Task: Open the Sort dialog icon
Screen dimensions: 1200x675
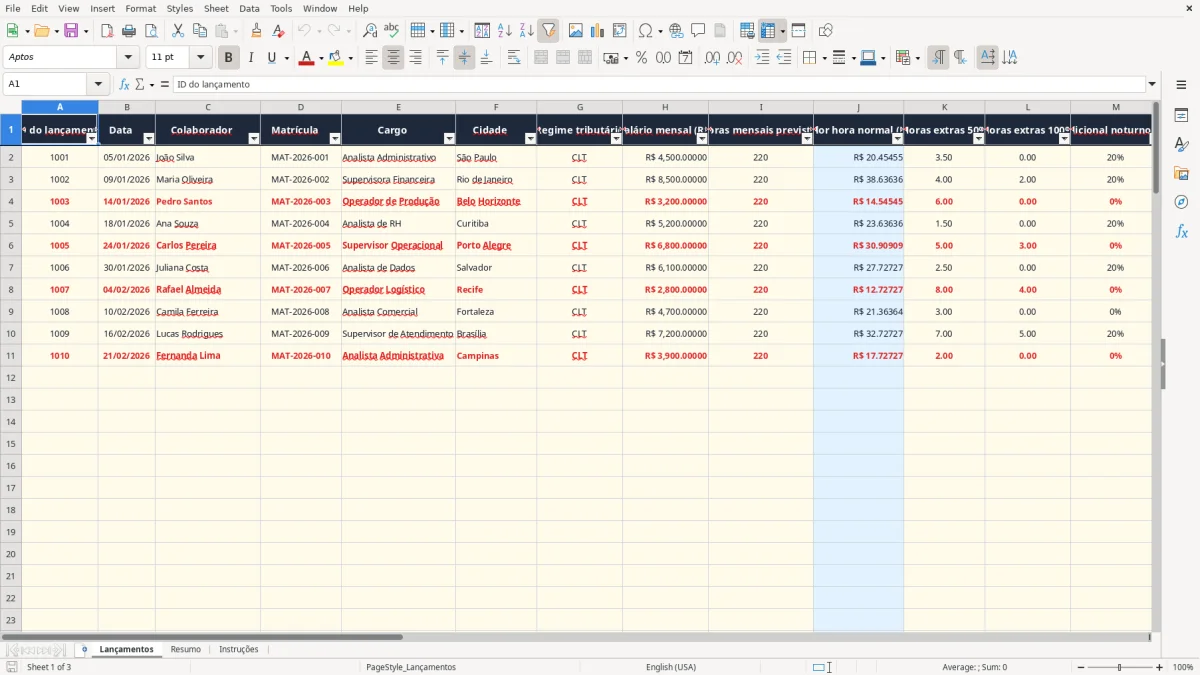Action: (482, 31)
